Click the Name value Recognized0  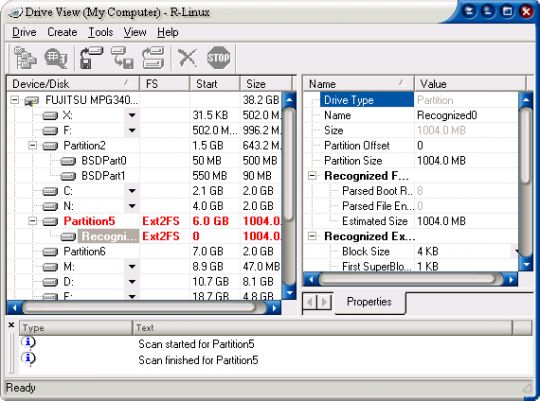(447, 115)
